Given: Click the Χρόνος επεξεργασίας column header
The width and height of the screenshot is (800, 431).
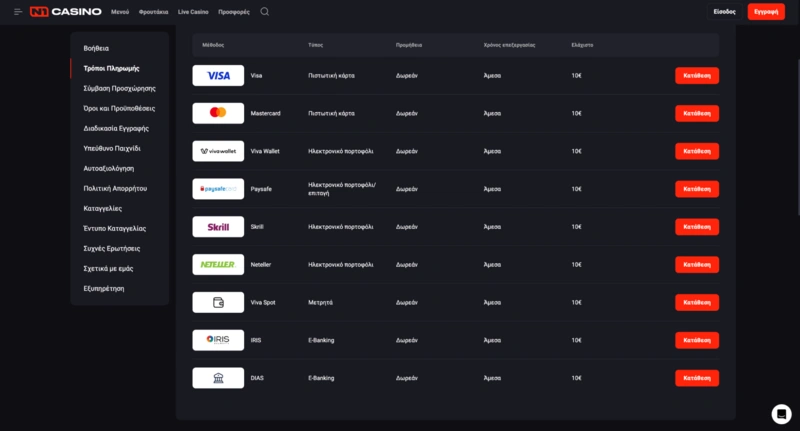Looking at the screenshot, I should [509, 45].
